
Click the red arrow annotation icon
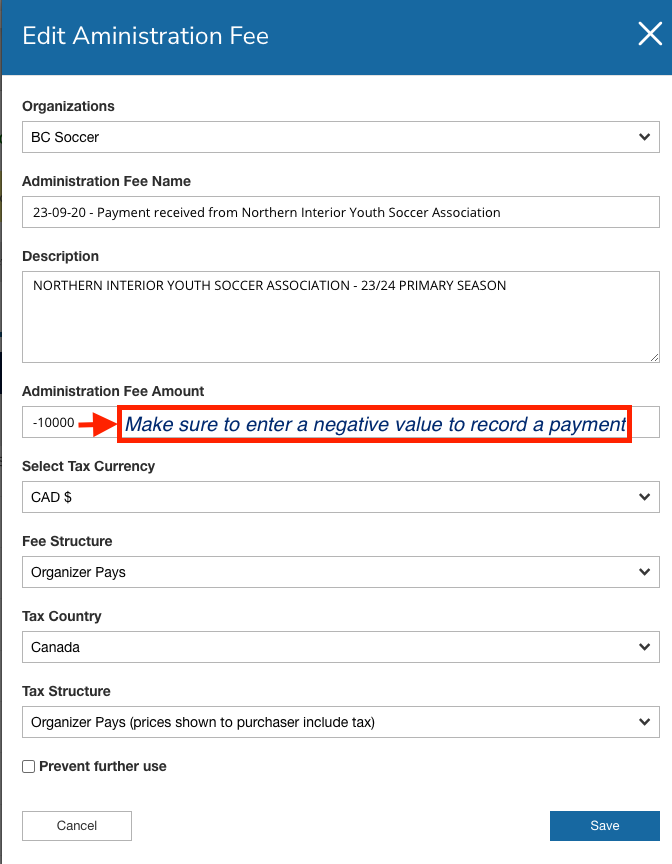pos(97,425)
